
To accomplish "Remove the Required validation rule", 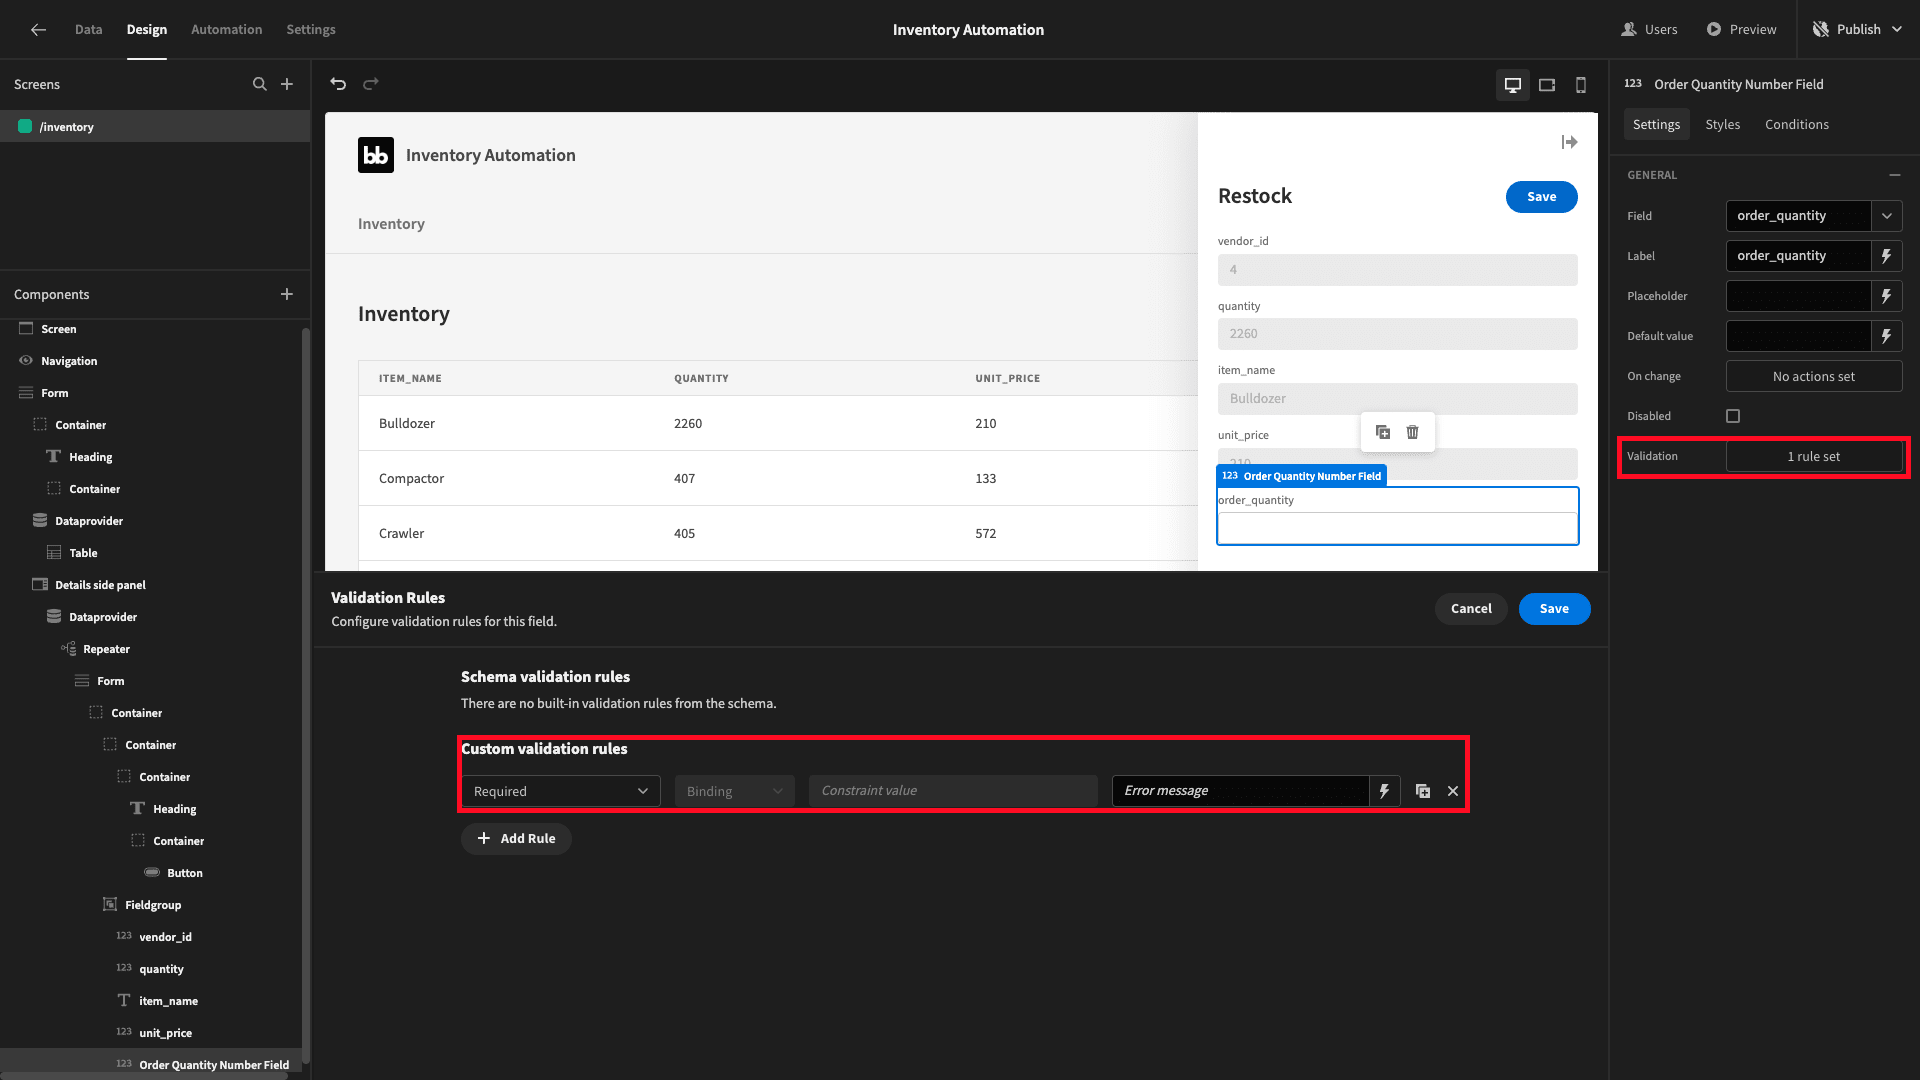I will coord(1453,791).
